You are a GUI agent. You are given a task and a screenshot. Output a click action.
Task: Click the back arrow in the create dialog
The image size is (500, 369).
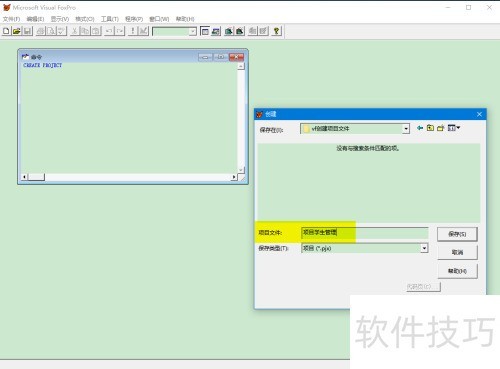(x=420, y=128)
